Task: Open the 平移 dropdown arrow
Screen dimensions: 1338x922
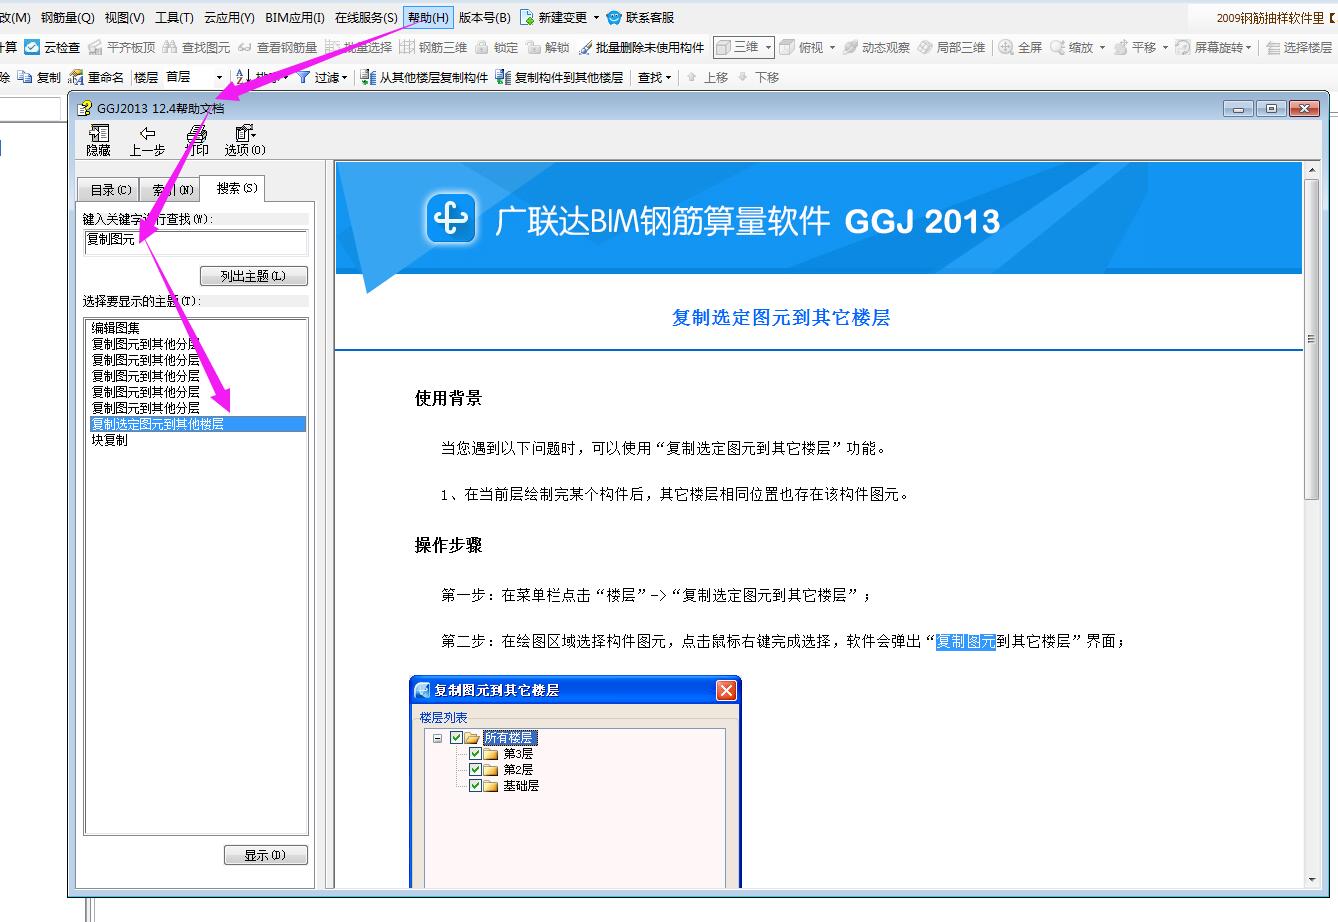Action: point(1165,47)
